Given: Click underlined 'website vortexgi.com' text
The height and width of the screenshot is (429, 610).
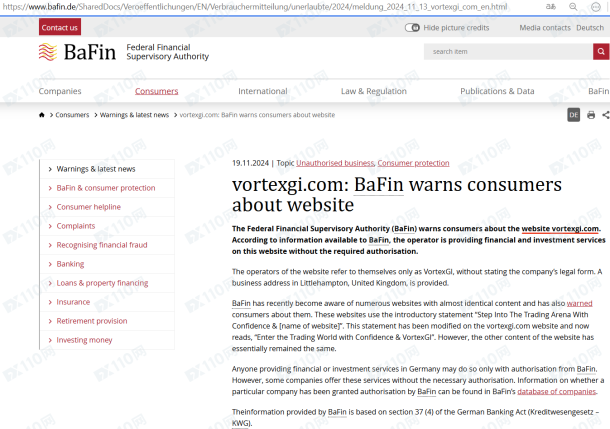Looking at the screenshot, I should pyautogui.click(x=560, y=229).
